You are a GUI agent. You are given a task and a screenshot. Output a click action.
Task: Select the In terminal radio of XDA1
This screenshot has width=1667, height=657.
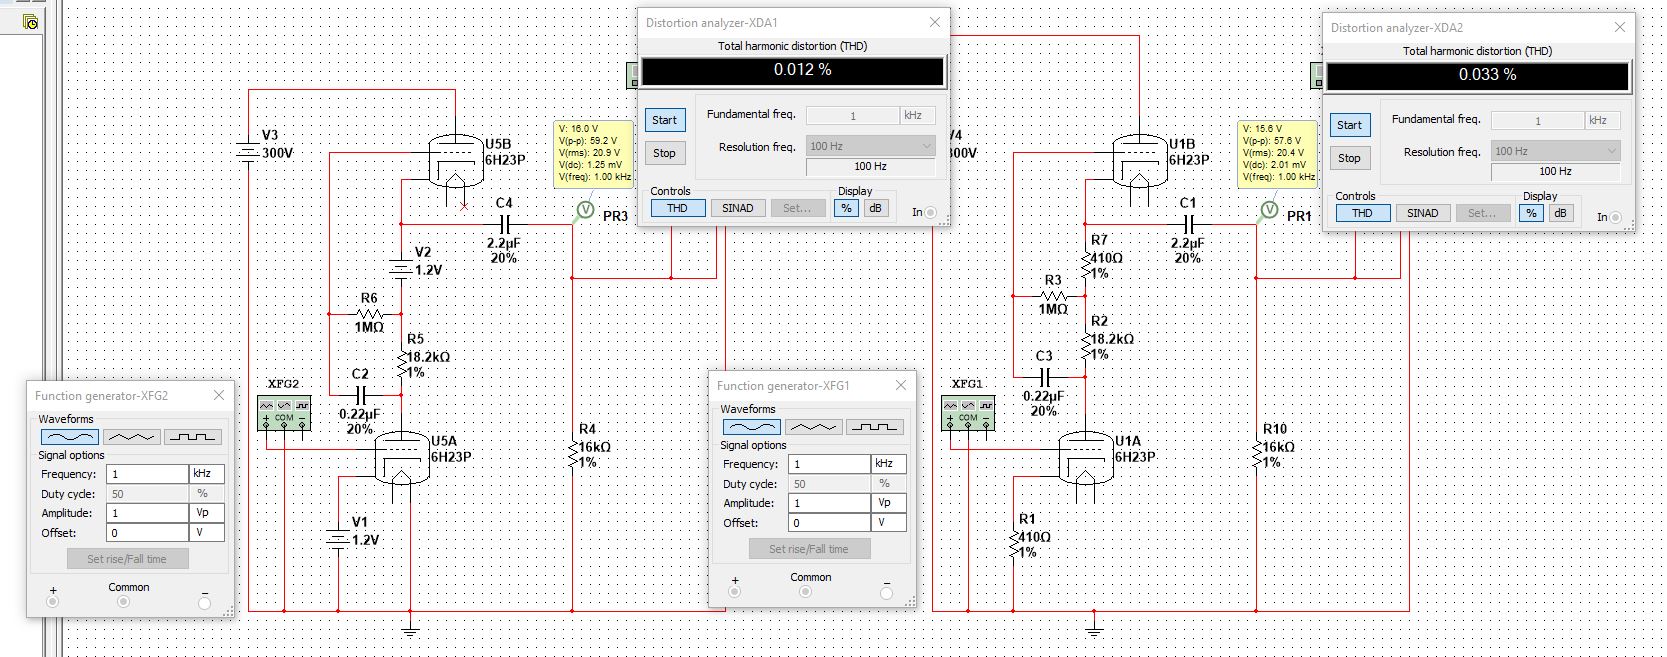coord(930,212)
